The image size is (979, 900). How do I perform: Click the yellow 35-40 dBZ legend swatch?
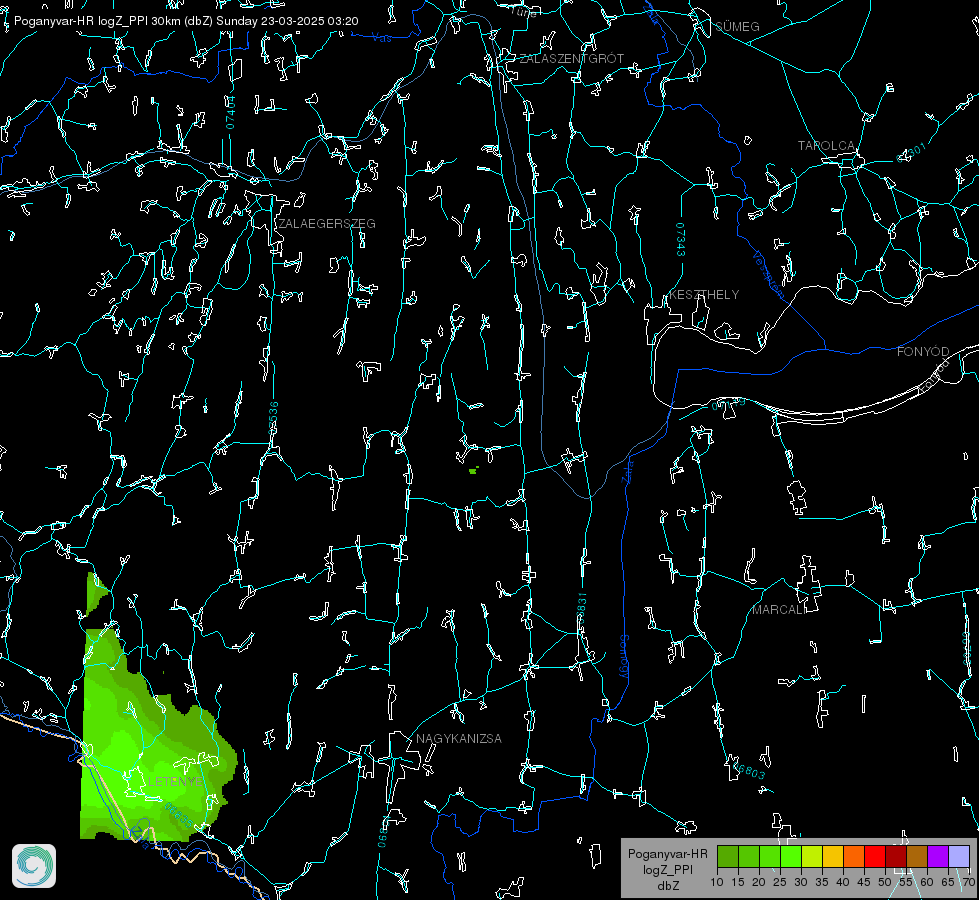click(x=833, y=856)
